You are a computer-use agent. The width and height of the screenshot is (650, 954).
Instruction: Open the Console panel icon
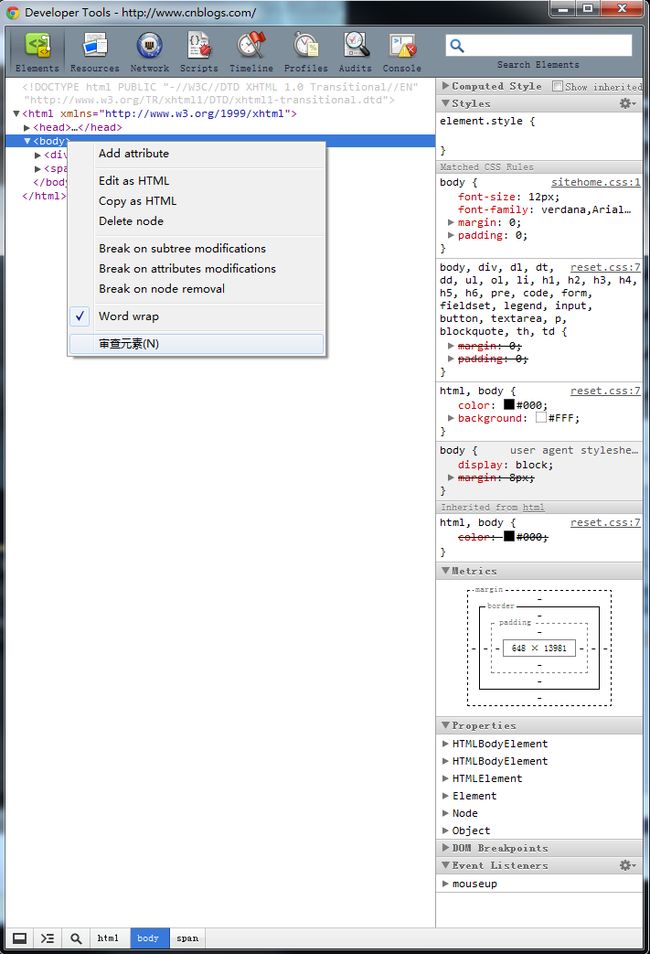pos(402,46)
